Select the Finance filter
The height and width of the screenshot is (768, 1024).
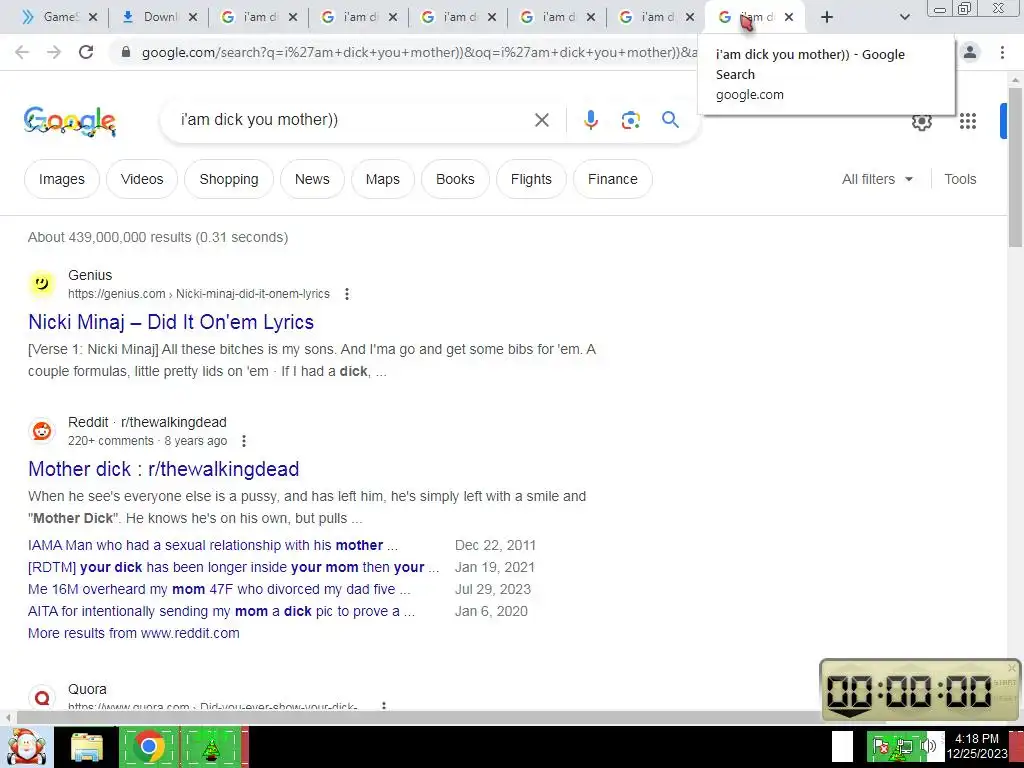click(x=613, y=179)
